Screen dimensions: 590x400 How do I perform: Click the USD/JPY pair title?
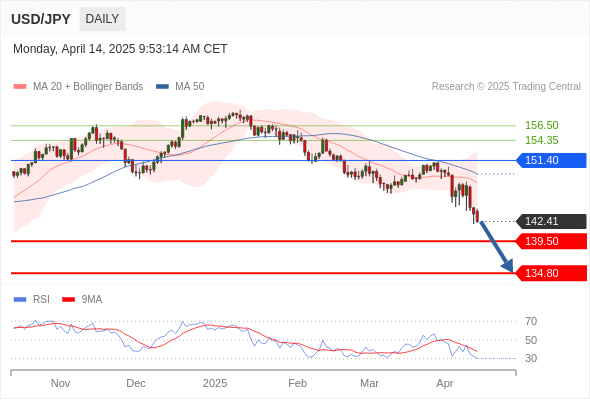41,19
